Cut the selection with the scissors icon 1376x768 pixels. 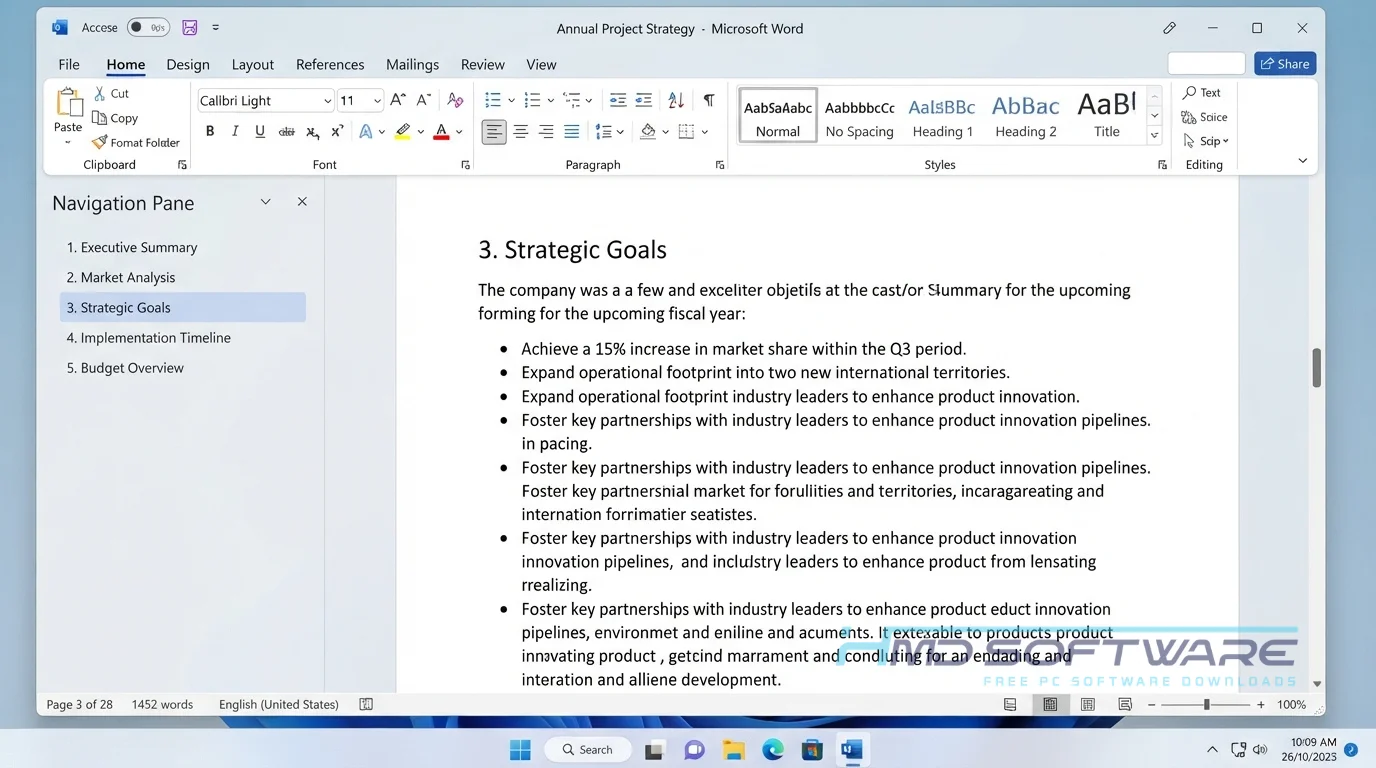pos(100,93)
